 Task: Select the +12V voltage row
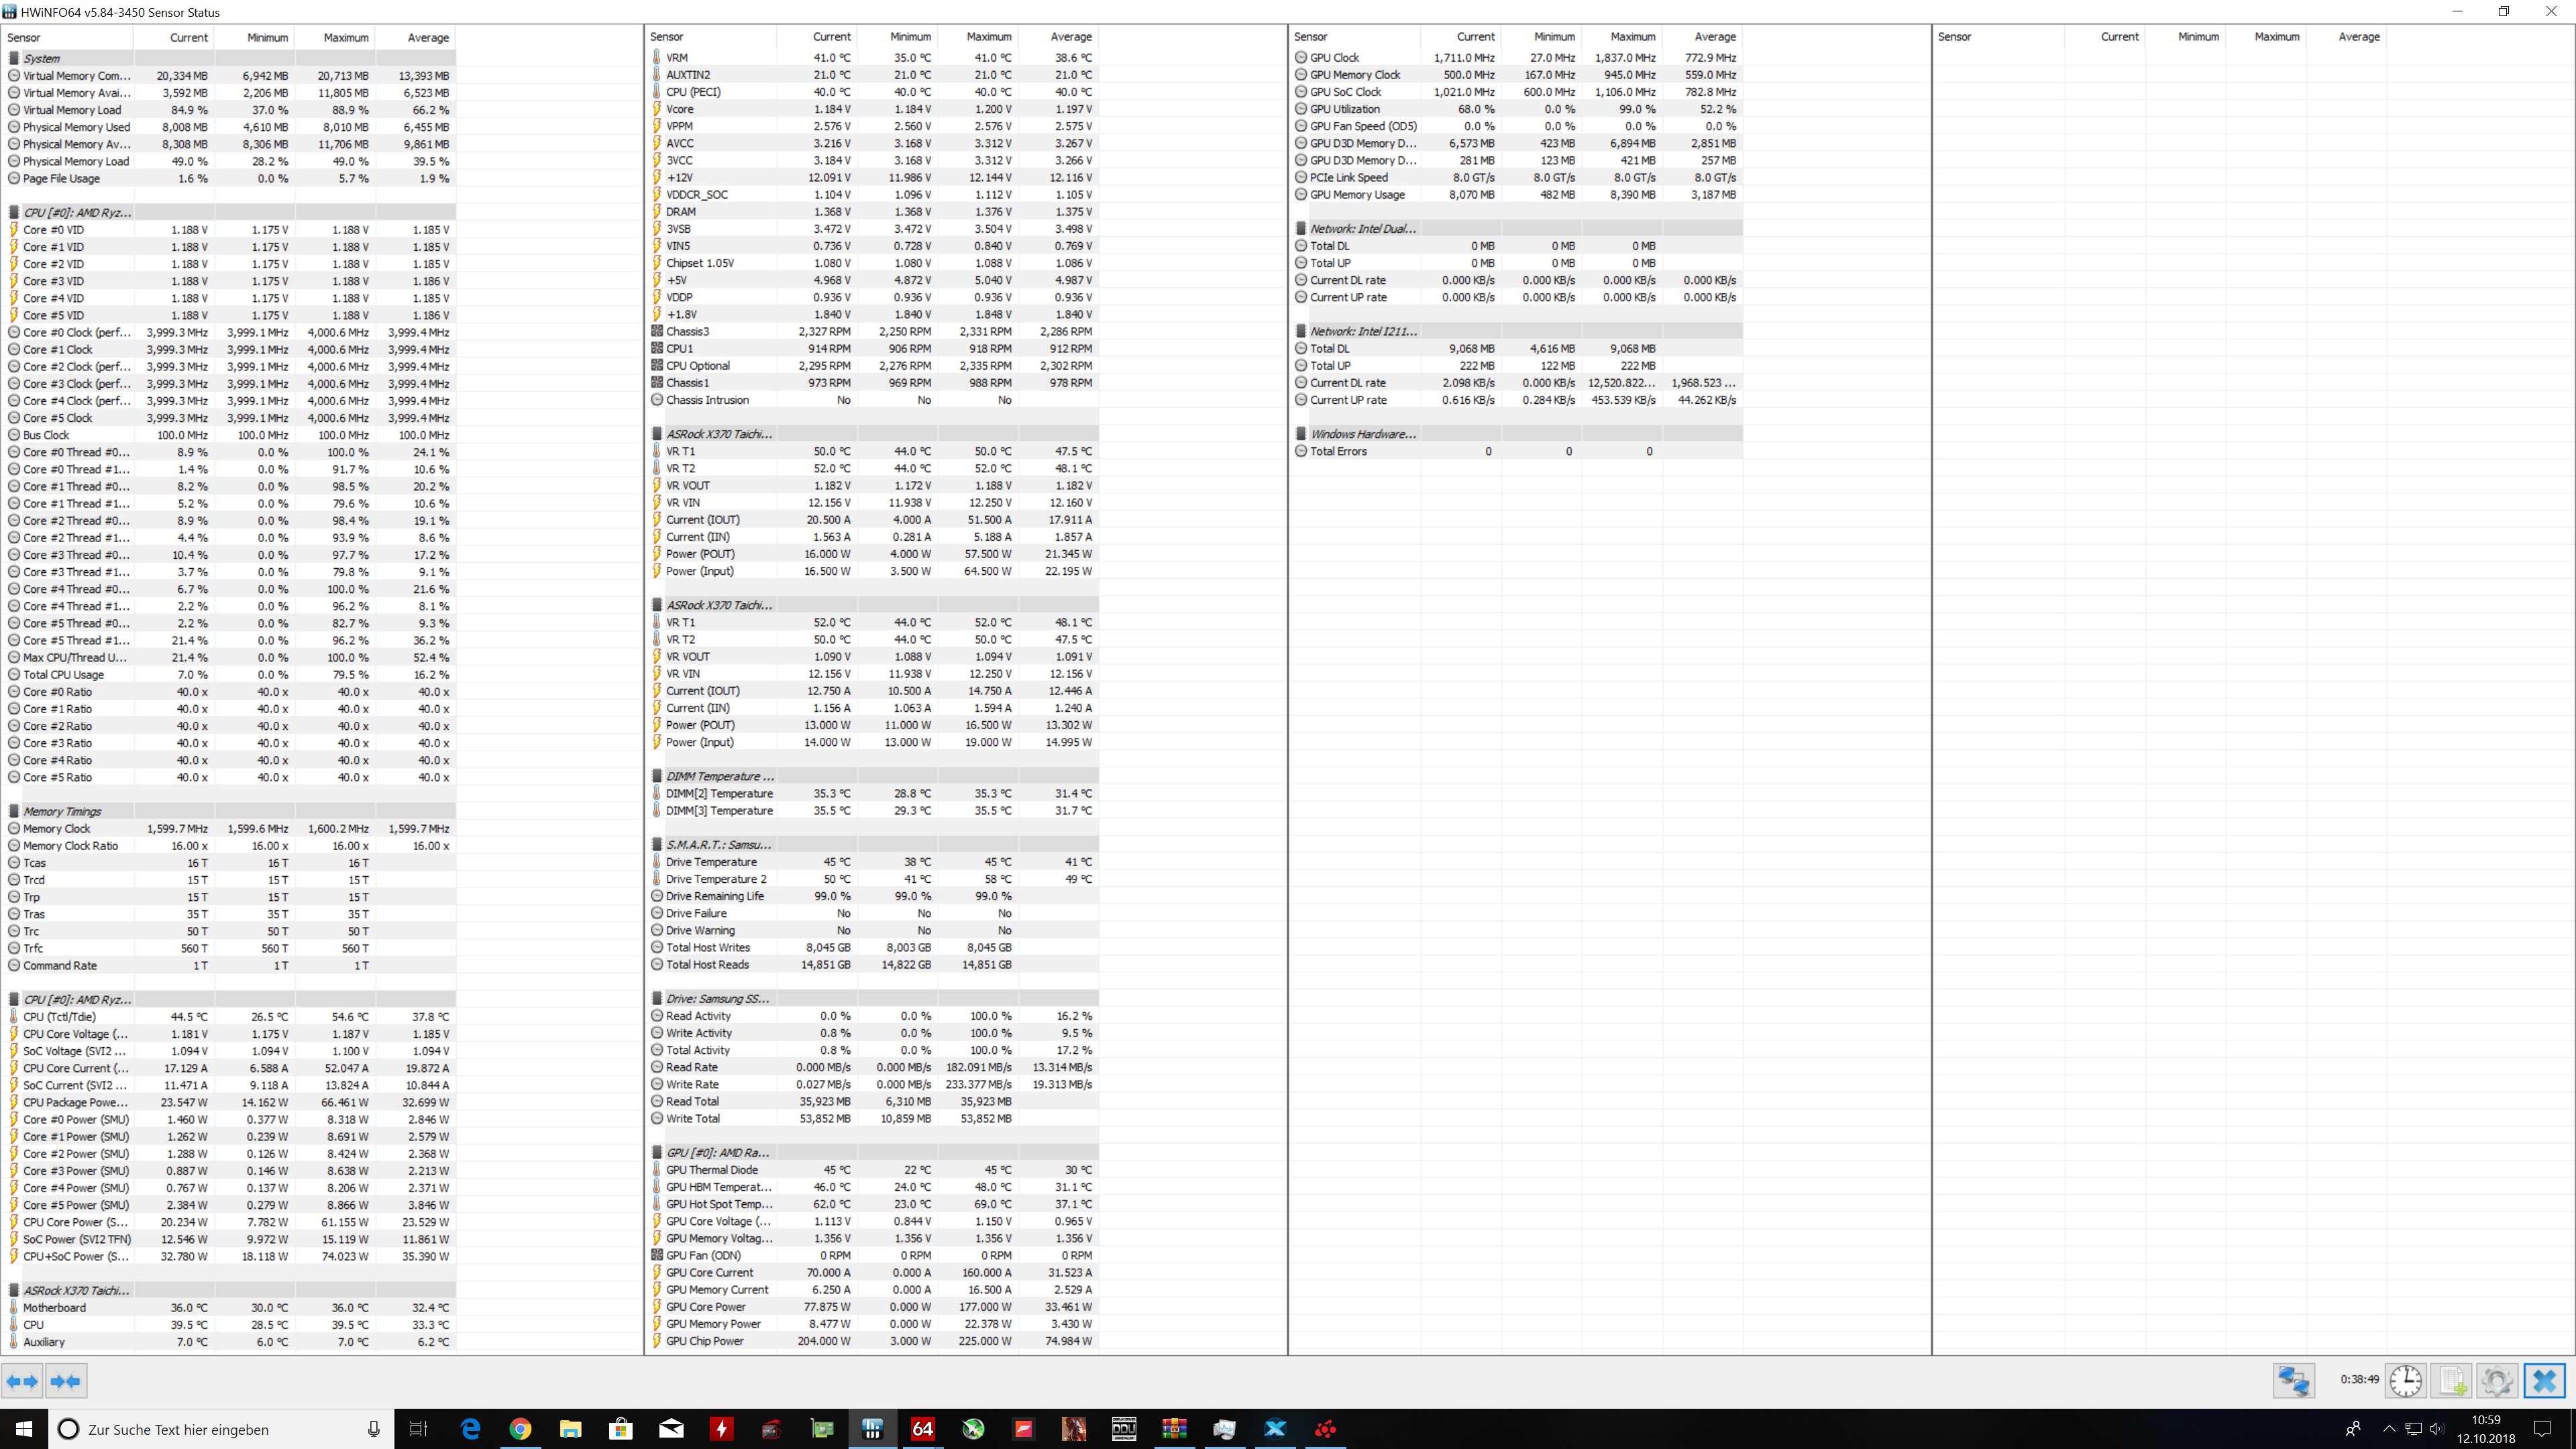873,178
